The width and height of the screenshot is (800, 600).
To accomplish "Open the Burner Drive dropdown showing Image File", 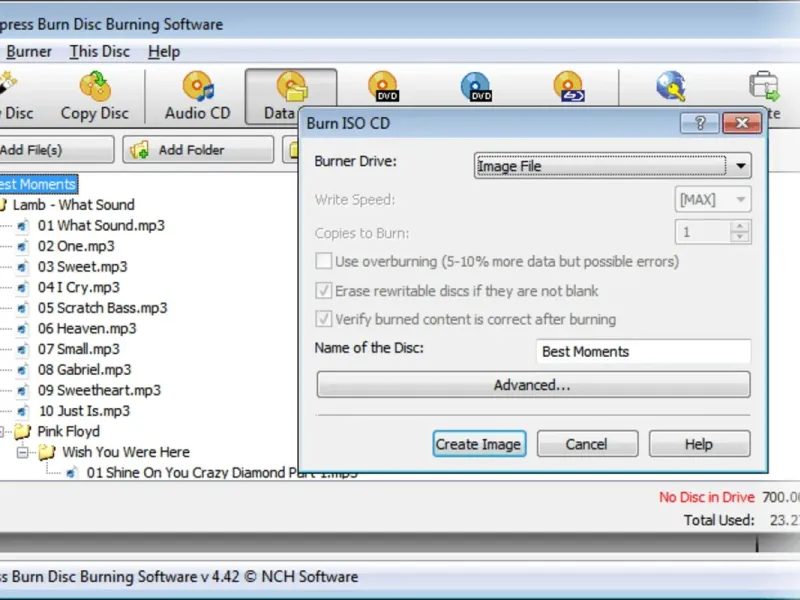I will (x=612, y=166).
